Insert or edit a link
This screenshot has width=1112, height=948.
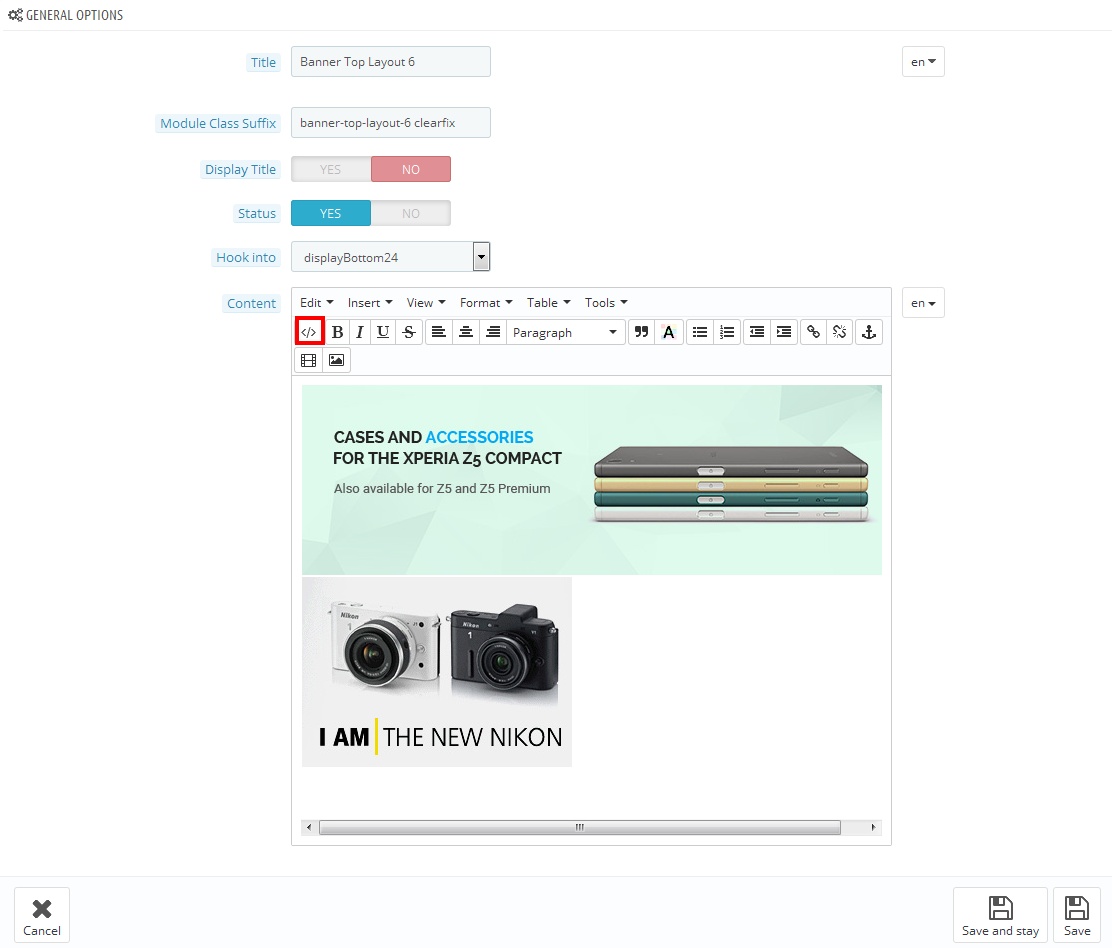coord(813,332)
